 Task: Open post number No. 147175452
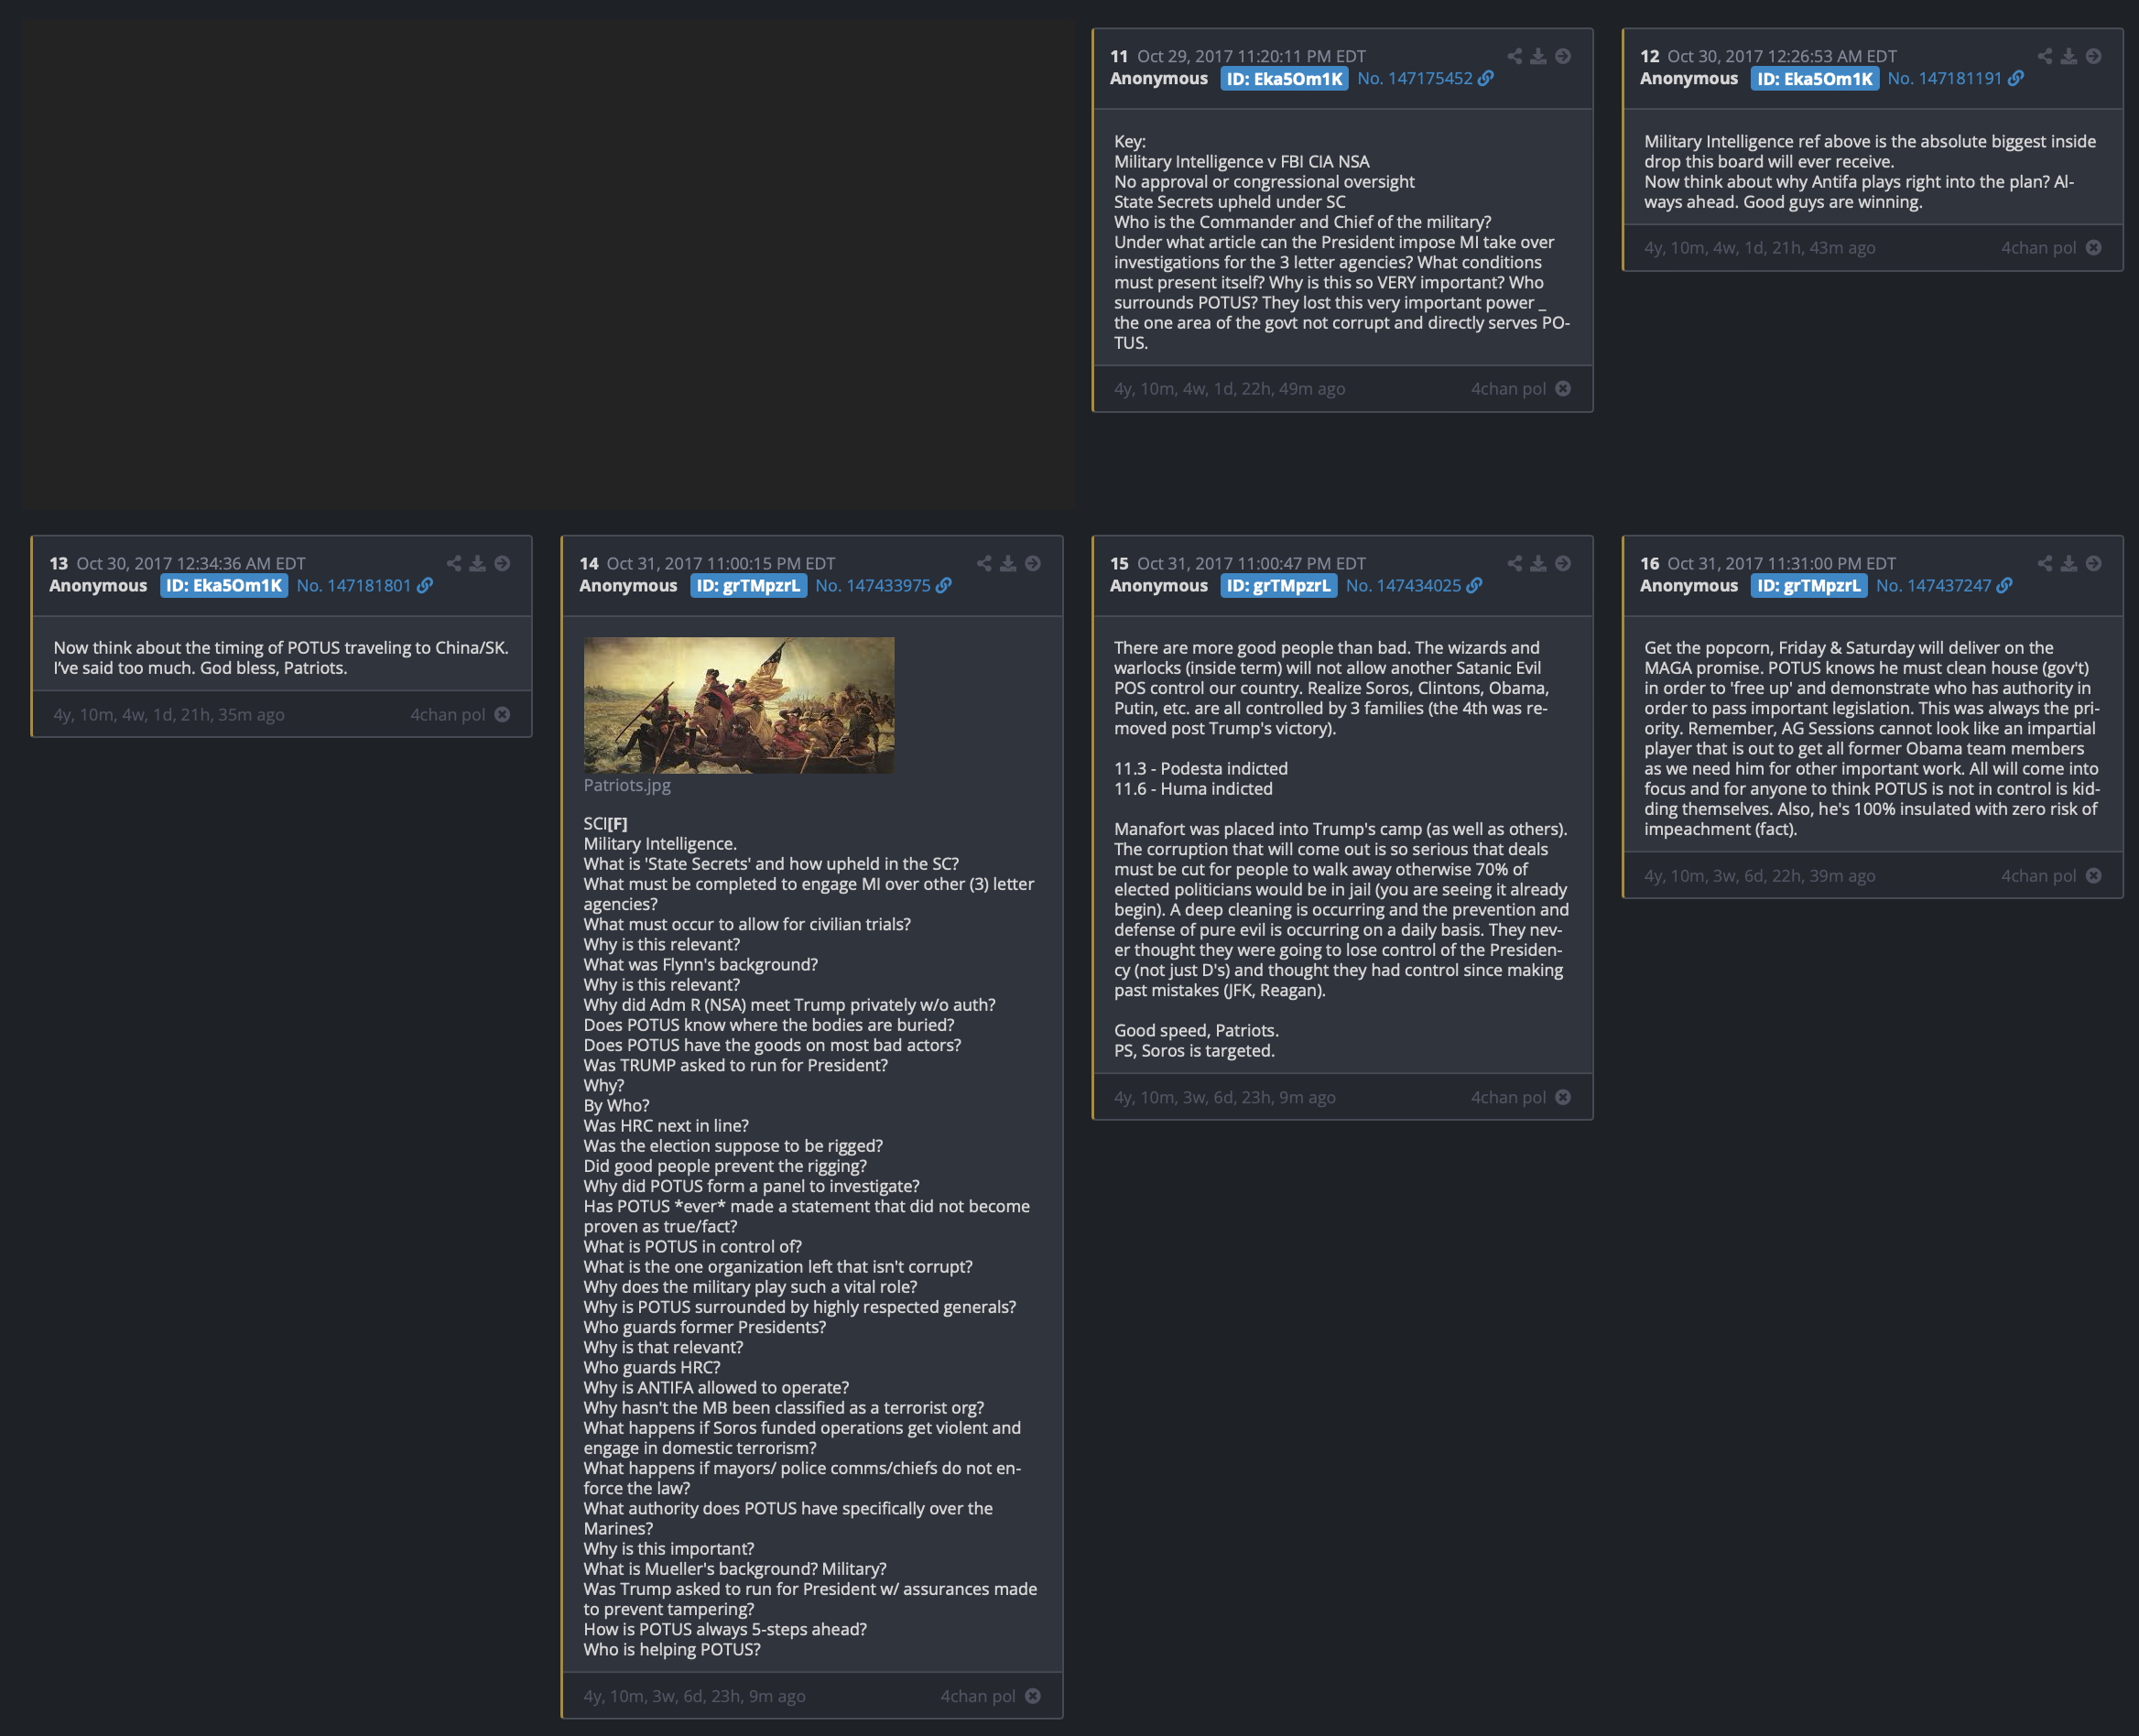(x=1414, y=78)
